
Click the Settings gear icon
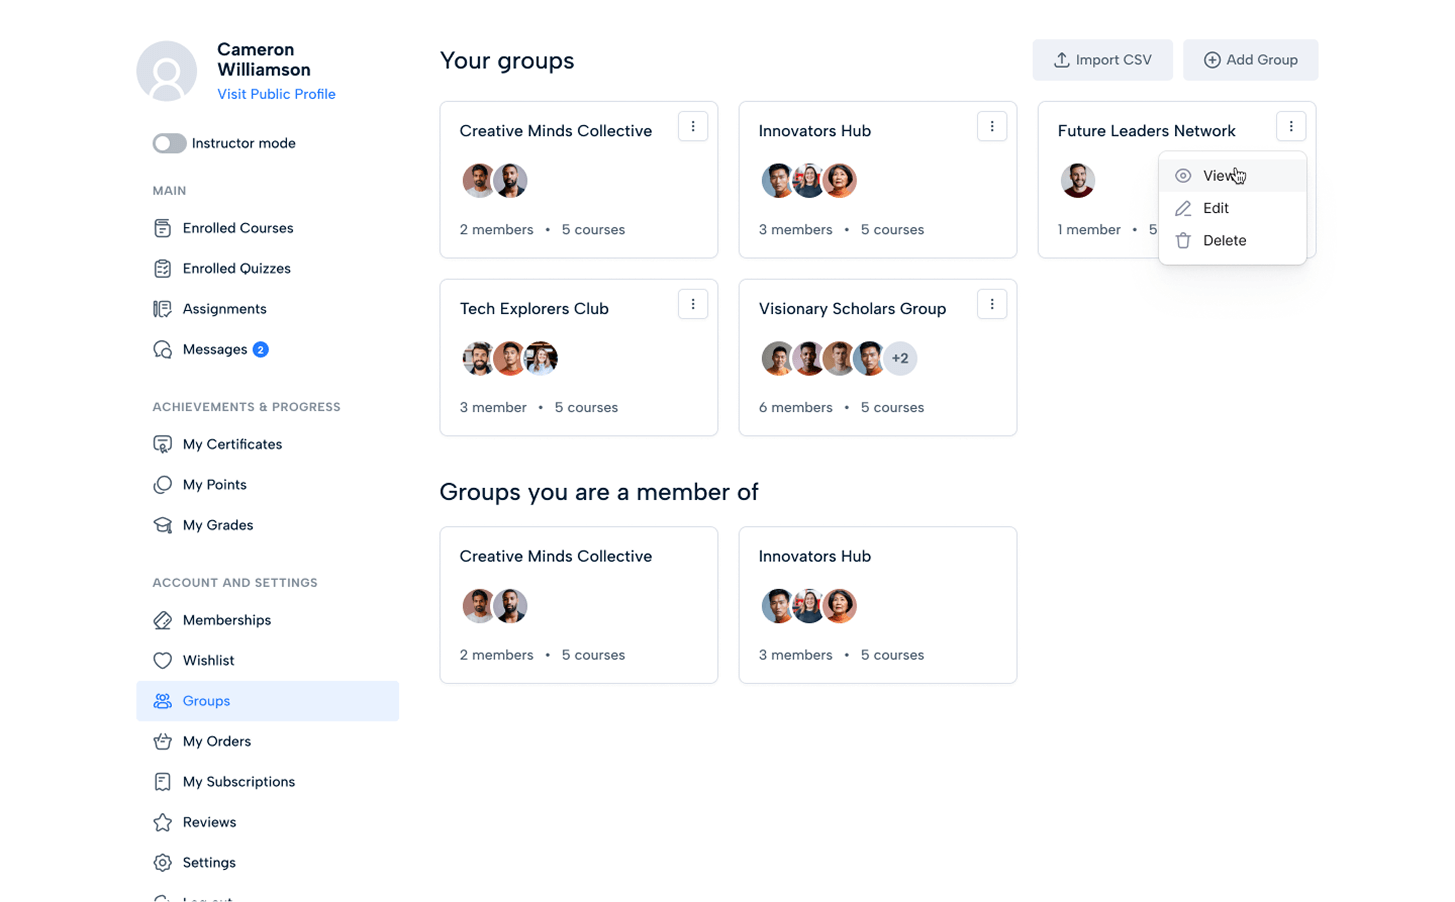(x=162, y=862)
